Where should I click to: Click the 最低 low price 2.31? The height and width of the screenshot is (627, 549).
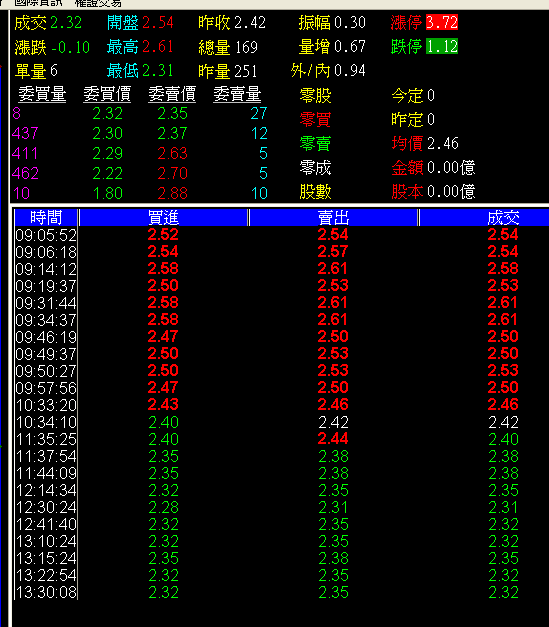(158, 71)
